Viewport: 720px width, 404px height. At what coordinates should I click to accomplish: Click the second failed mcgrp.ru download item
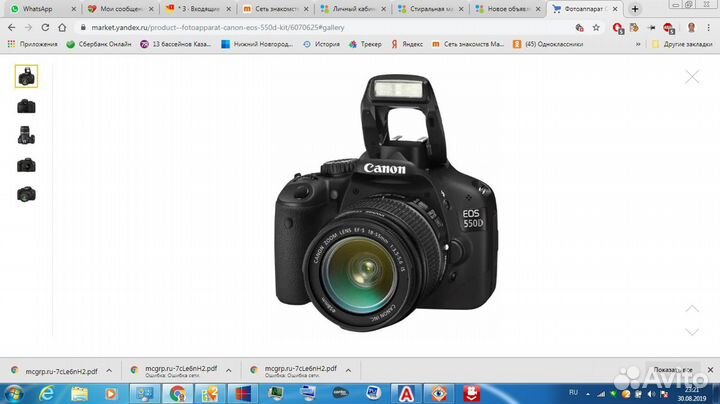[x=174, y=371]
